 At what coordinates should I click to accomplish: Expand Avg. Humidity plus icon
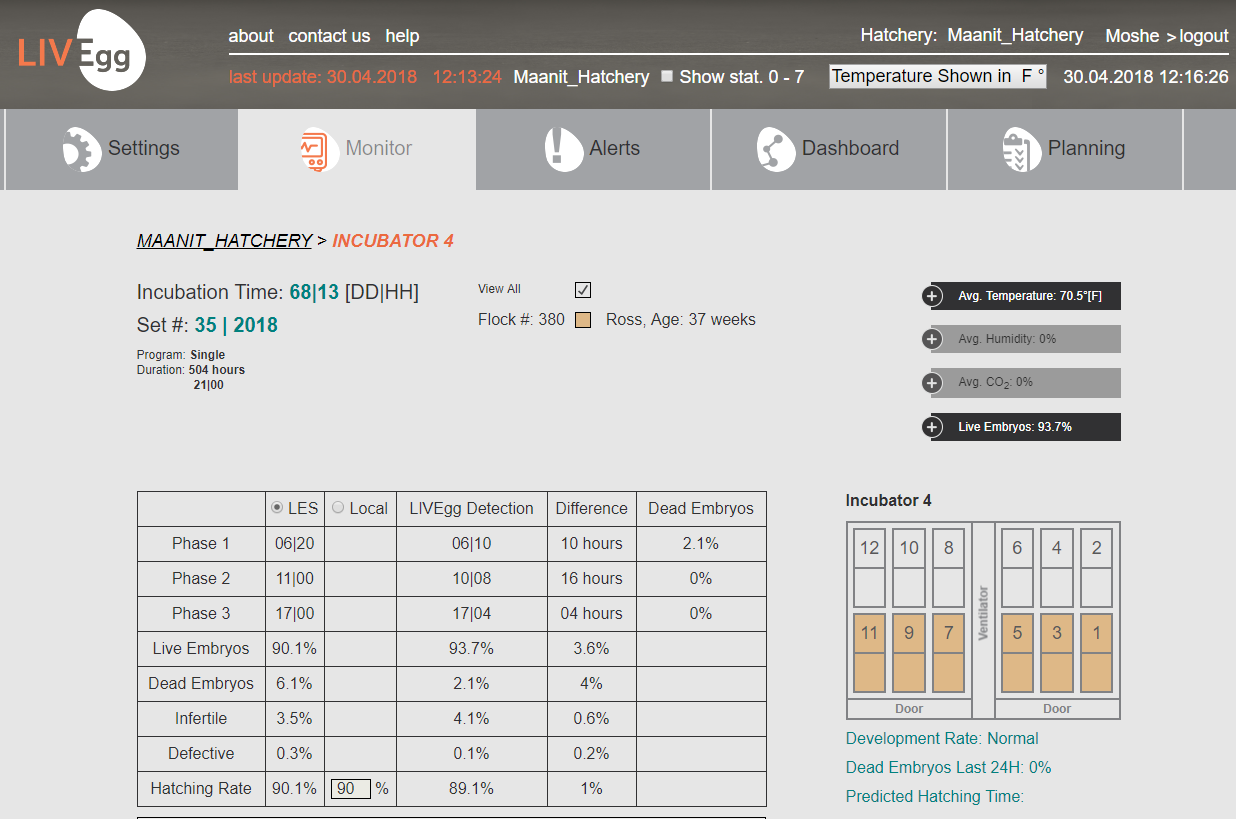click(x=932, y=339)
